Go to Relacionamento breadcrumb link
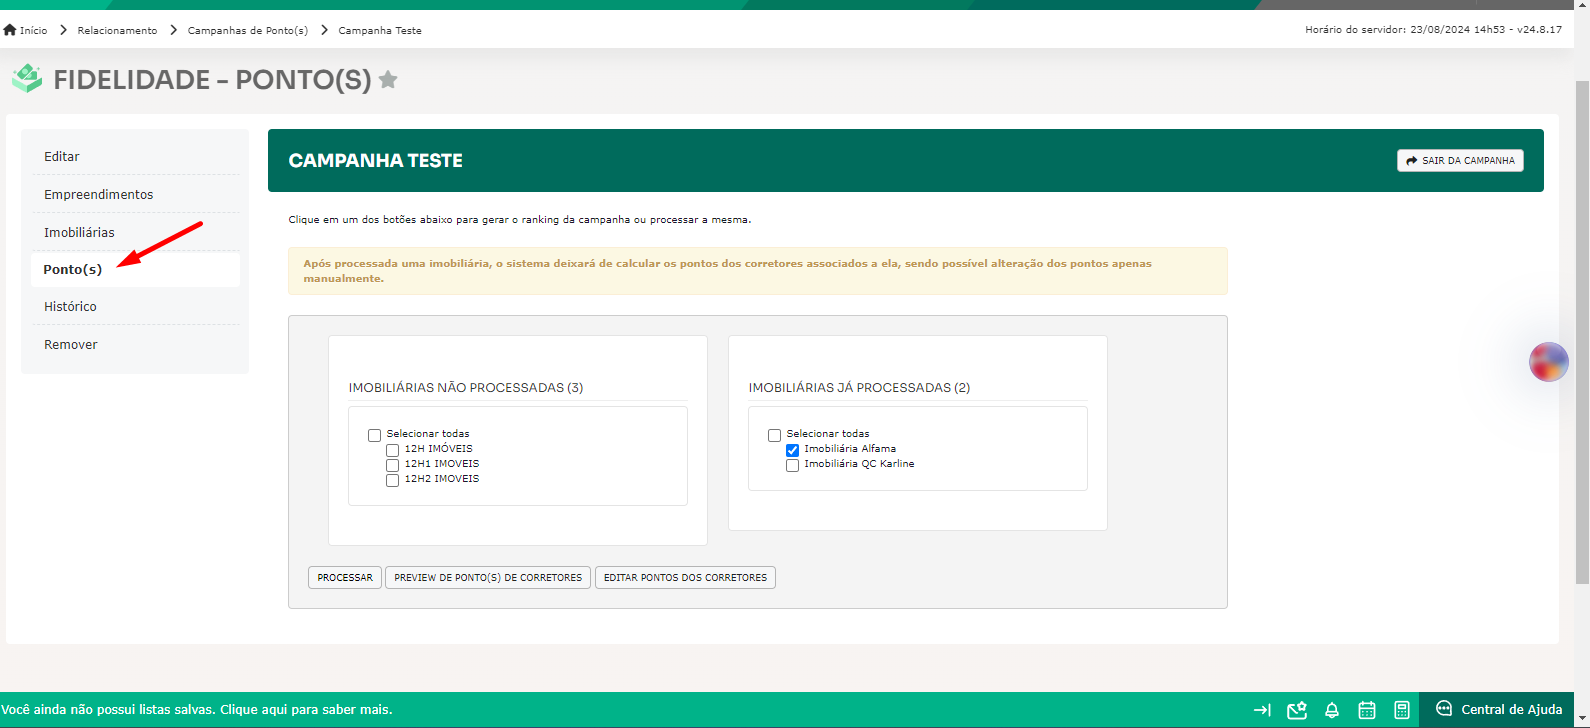 point(117,30)
